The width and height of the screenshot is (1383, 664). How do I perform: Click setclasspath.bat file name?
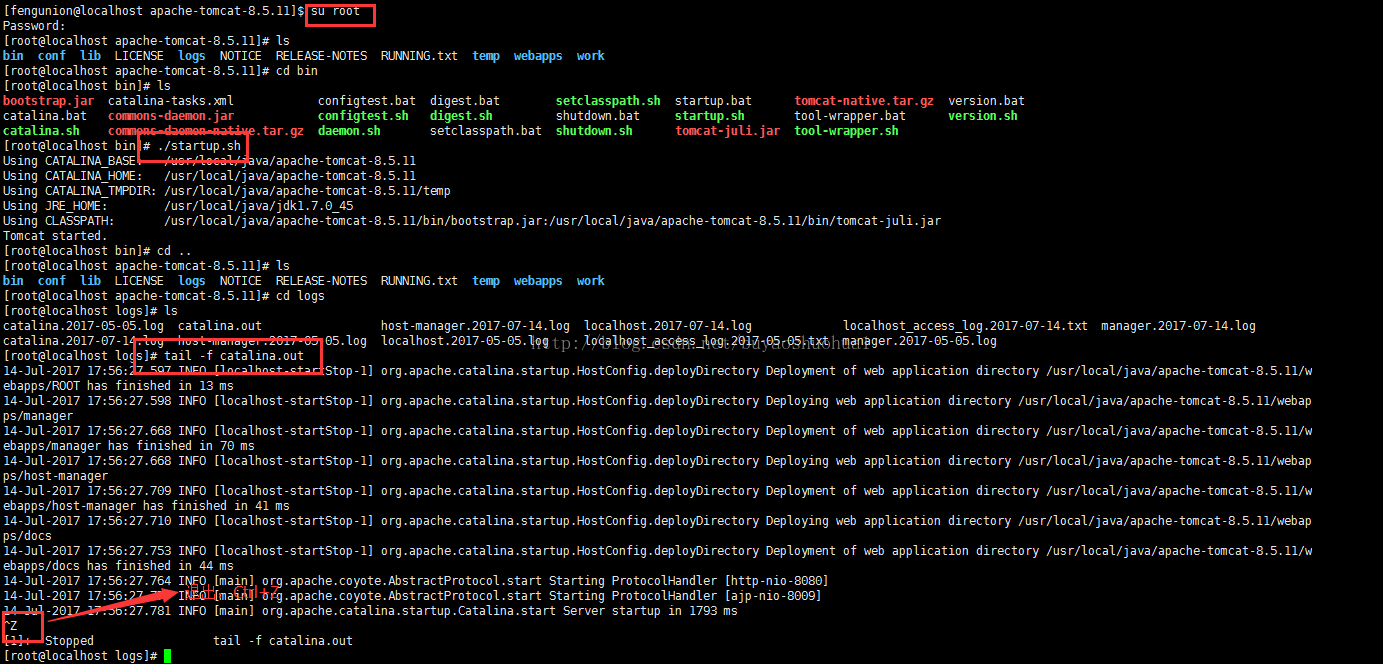point(486,131)
